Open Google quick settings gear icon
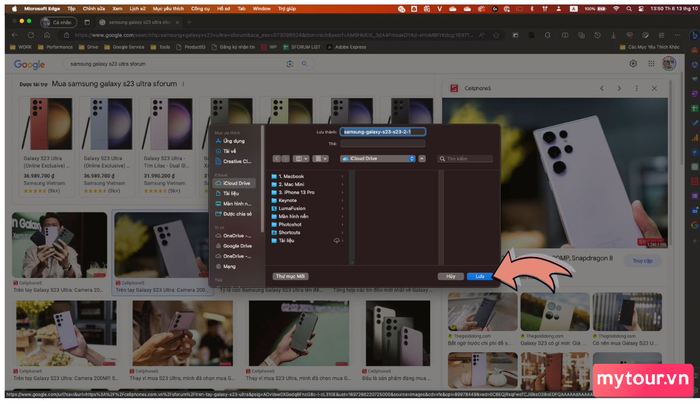700x405 pixels. 633,64
